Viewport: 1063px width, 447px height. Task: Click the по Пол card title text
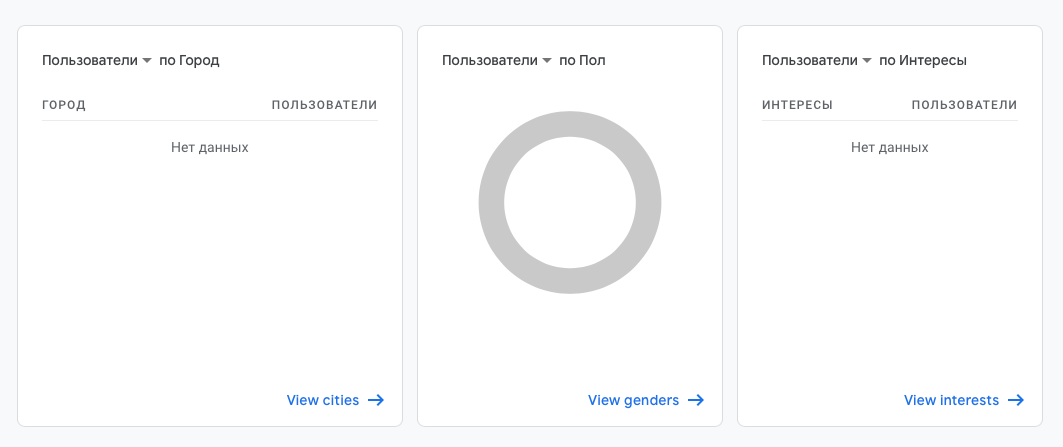(x=582, y=60)
